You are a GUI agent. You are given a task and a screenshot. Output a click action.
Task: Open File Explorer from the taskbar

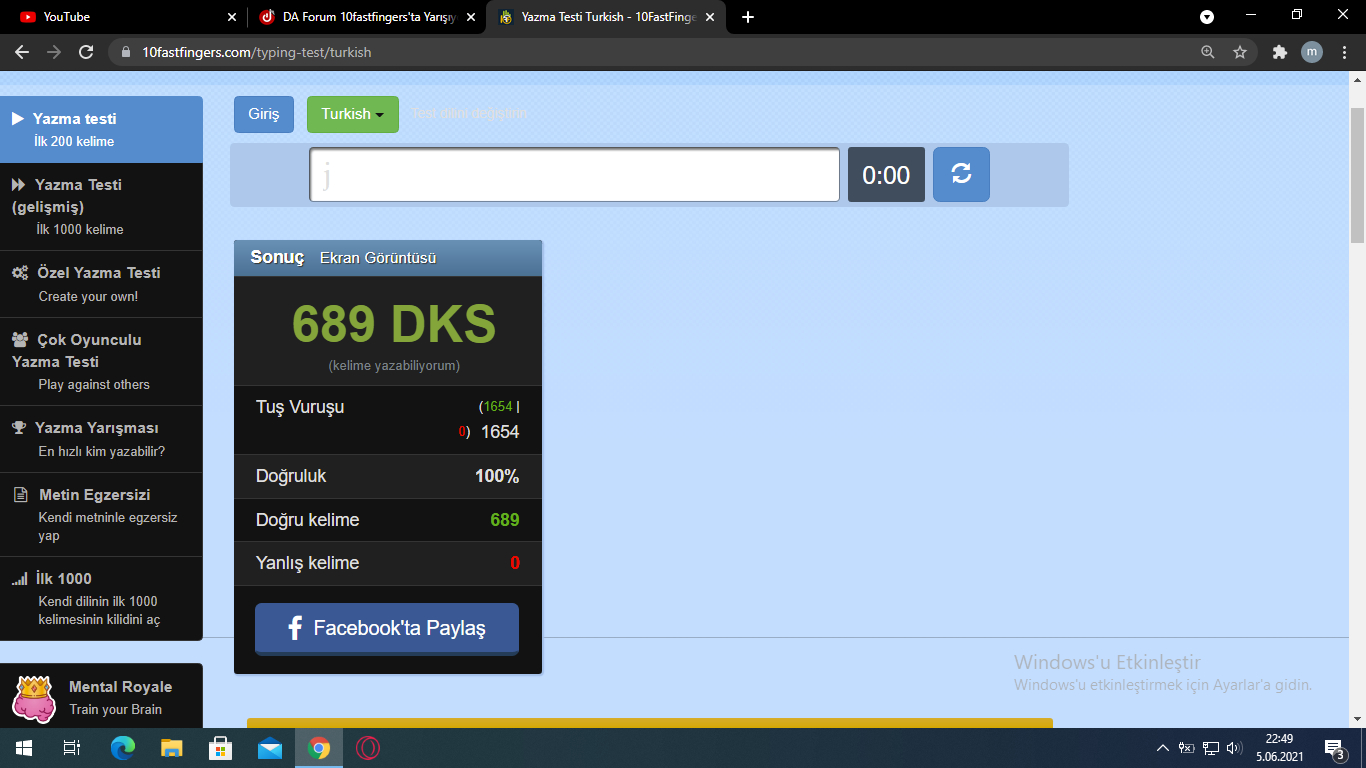[x=172, y=748]
